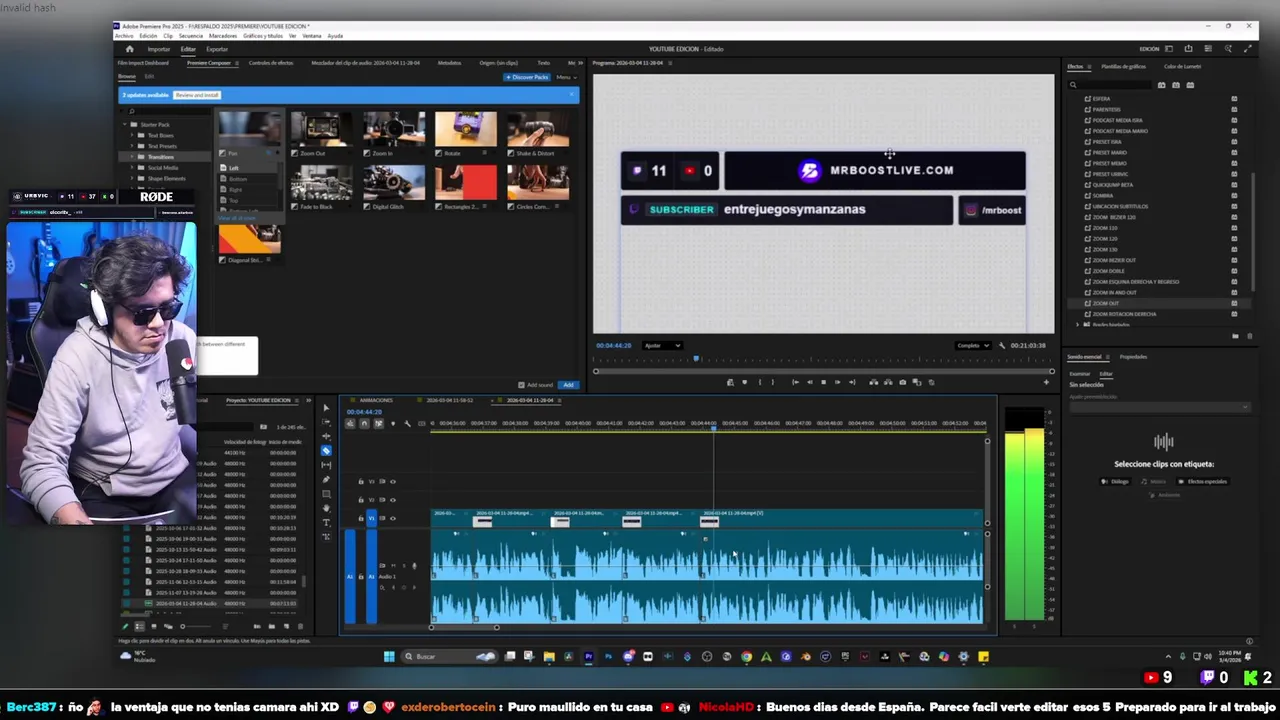The image size is (1280, 720).
Task: Open the ANIMACIONES sequence tab
Action: coord(376,400)
